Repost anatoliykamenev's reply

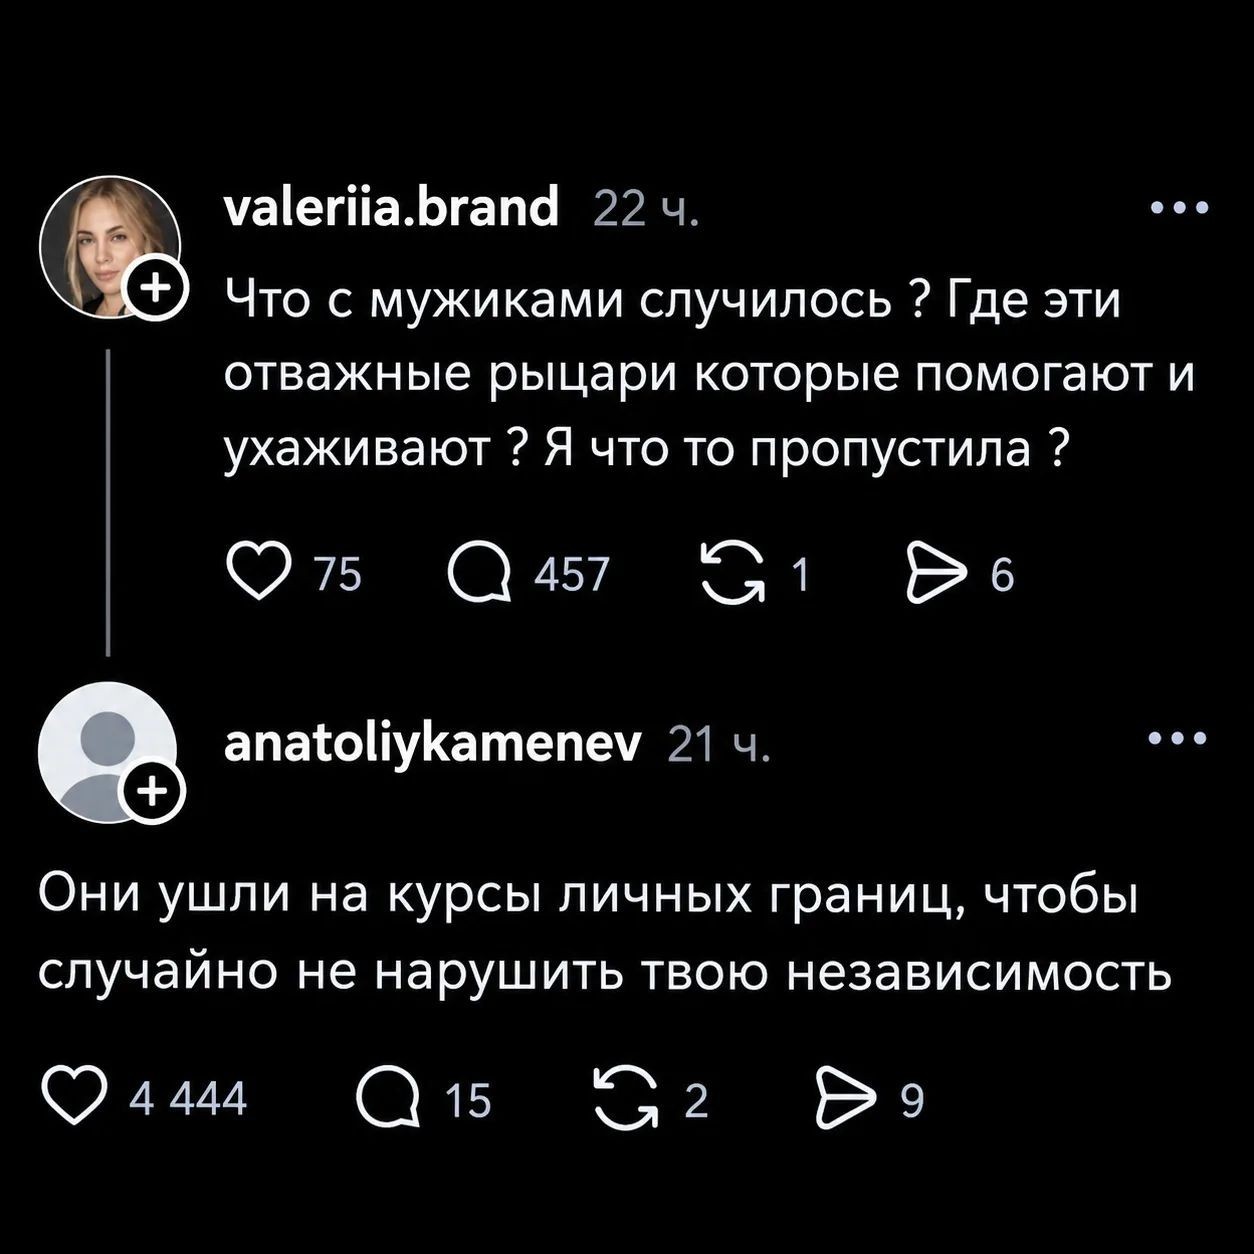(x=624, y=1099)
